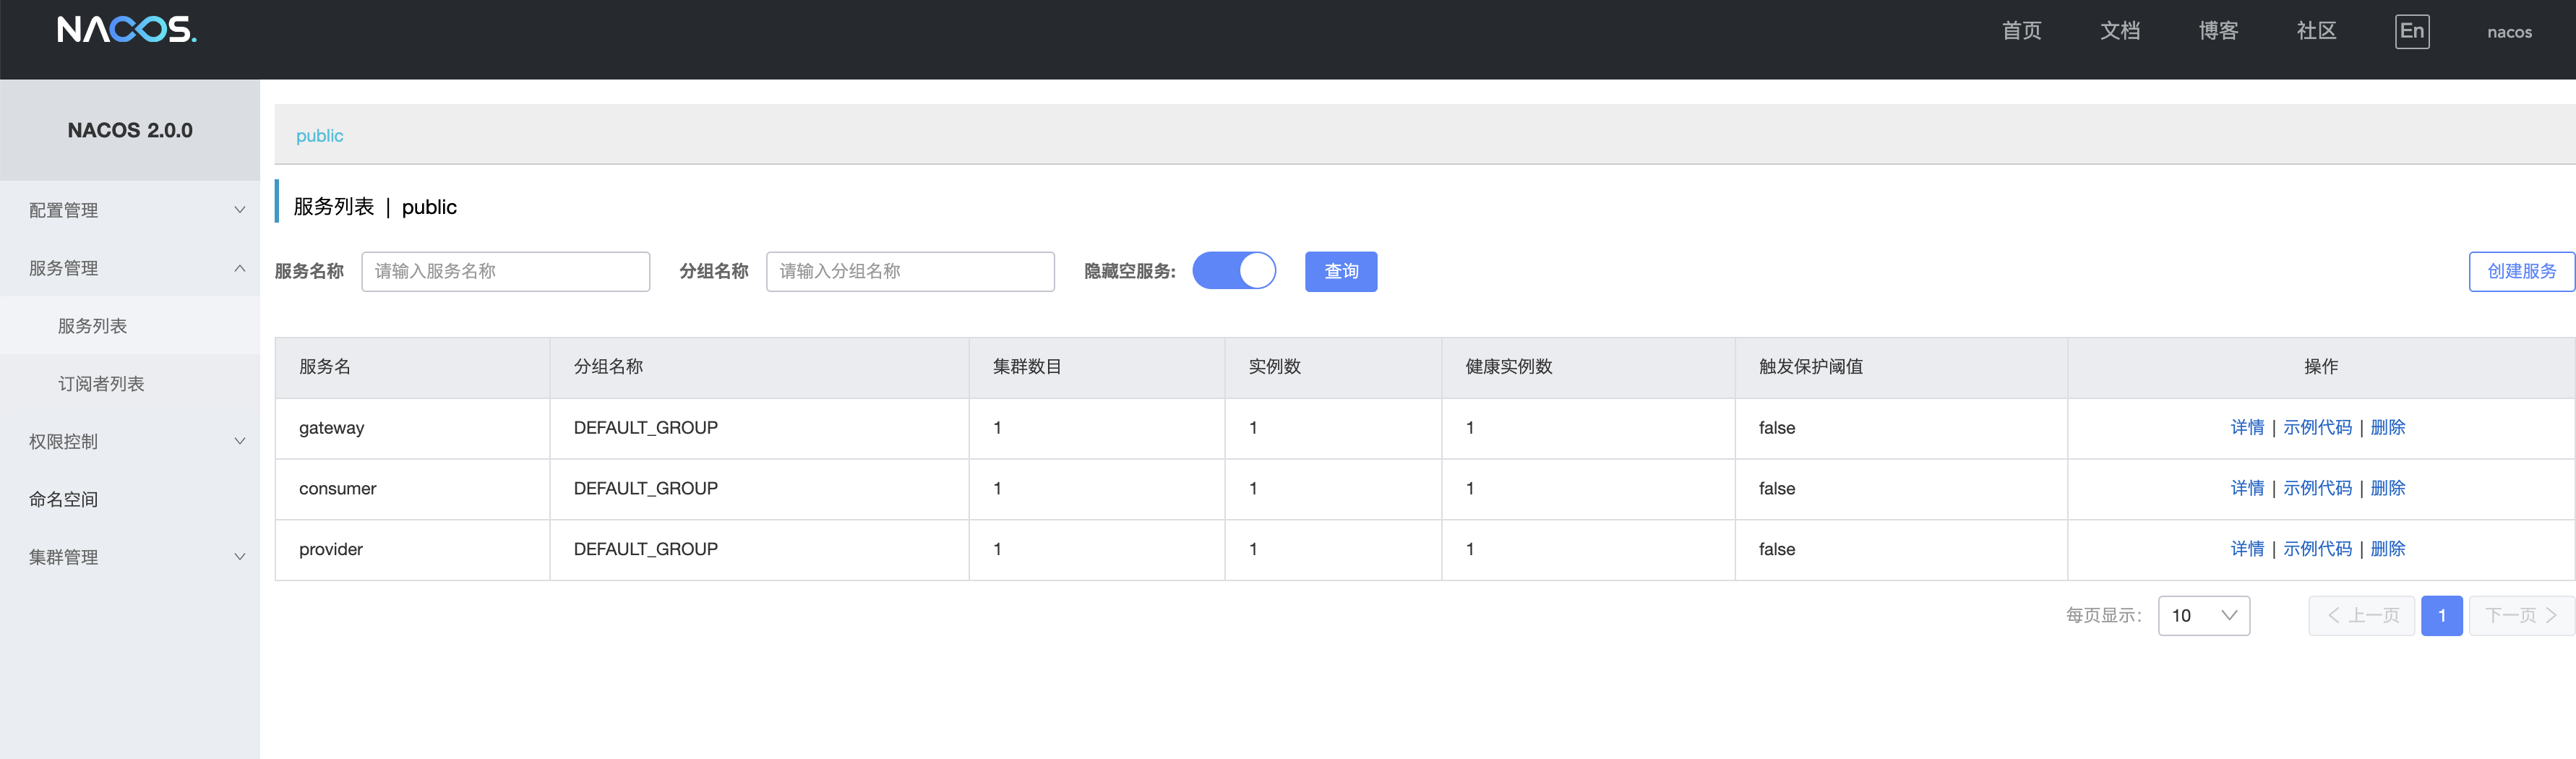Open the page size dropdown showing 10
This screenshot has width=2576, height=759.
click(2203, 615)
